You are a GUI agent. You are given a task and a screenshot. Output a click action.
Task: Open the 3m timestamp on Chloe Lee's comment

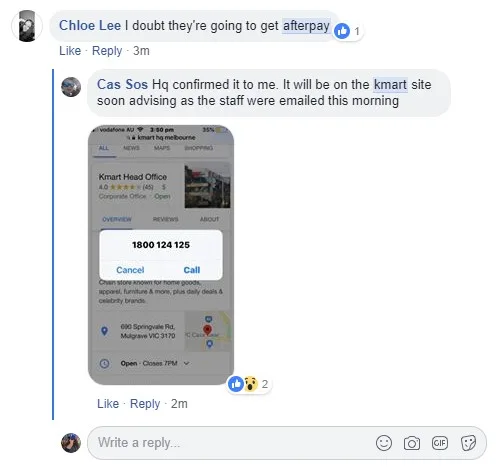click(x=141, y=51)
